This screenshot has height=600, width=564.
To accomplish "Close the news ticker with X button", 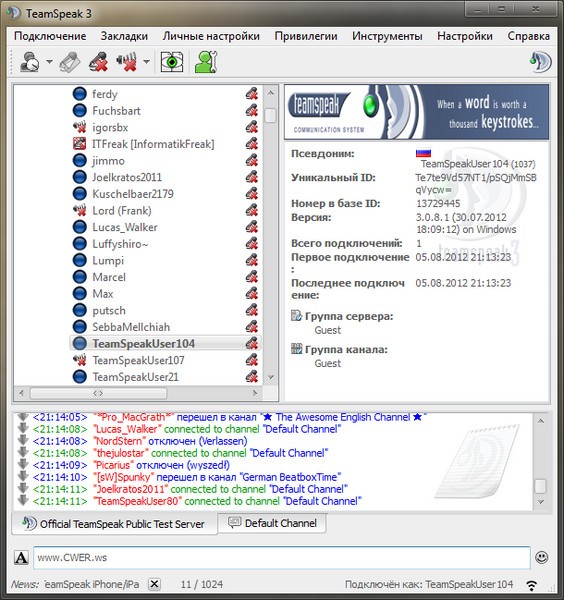I will [x=154, y=584].
